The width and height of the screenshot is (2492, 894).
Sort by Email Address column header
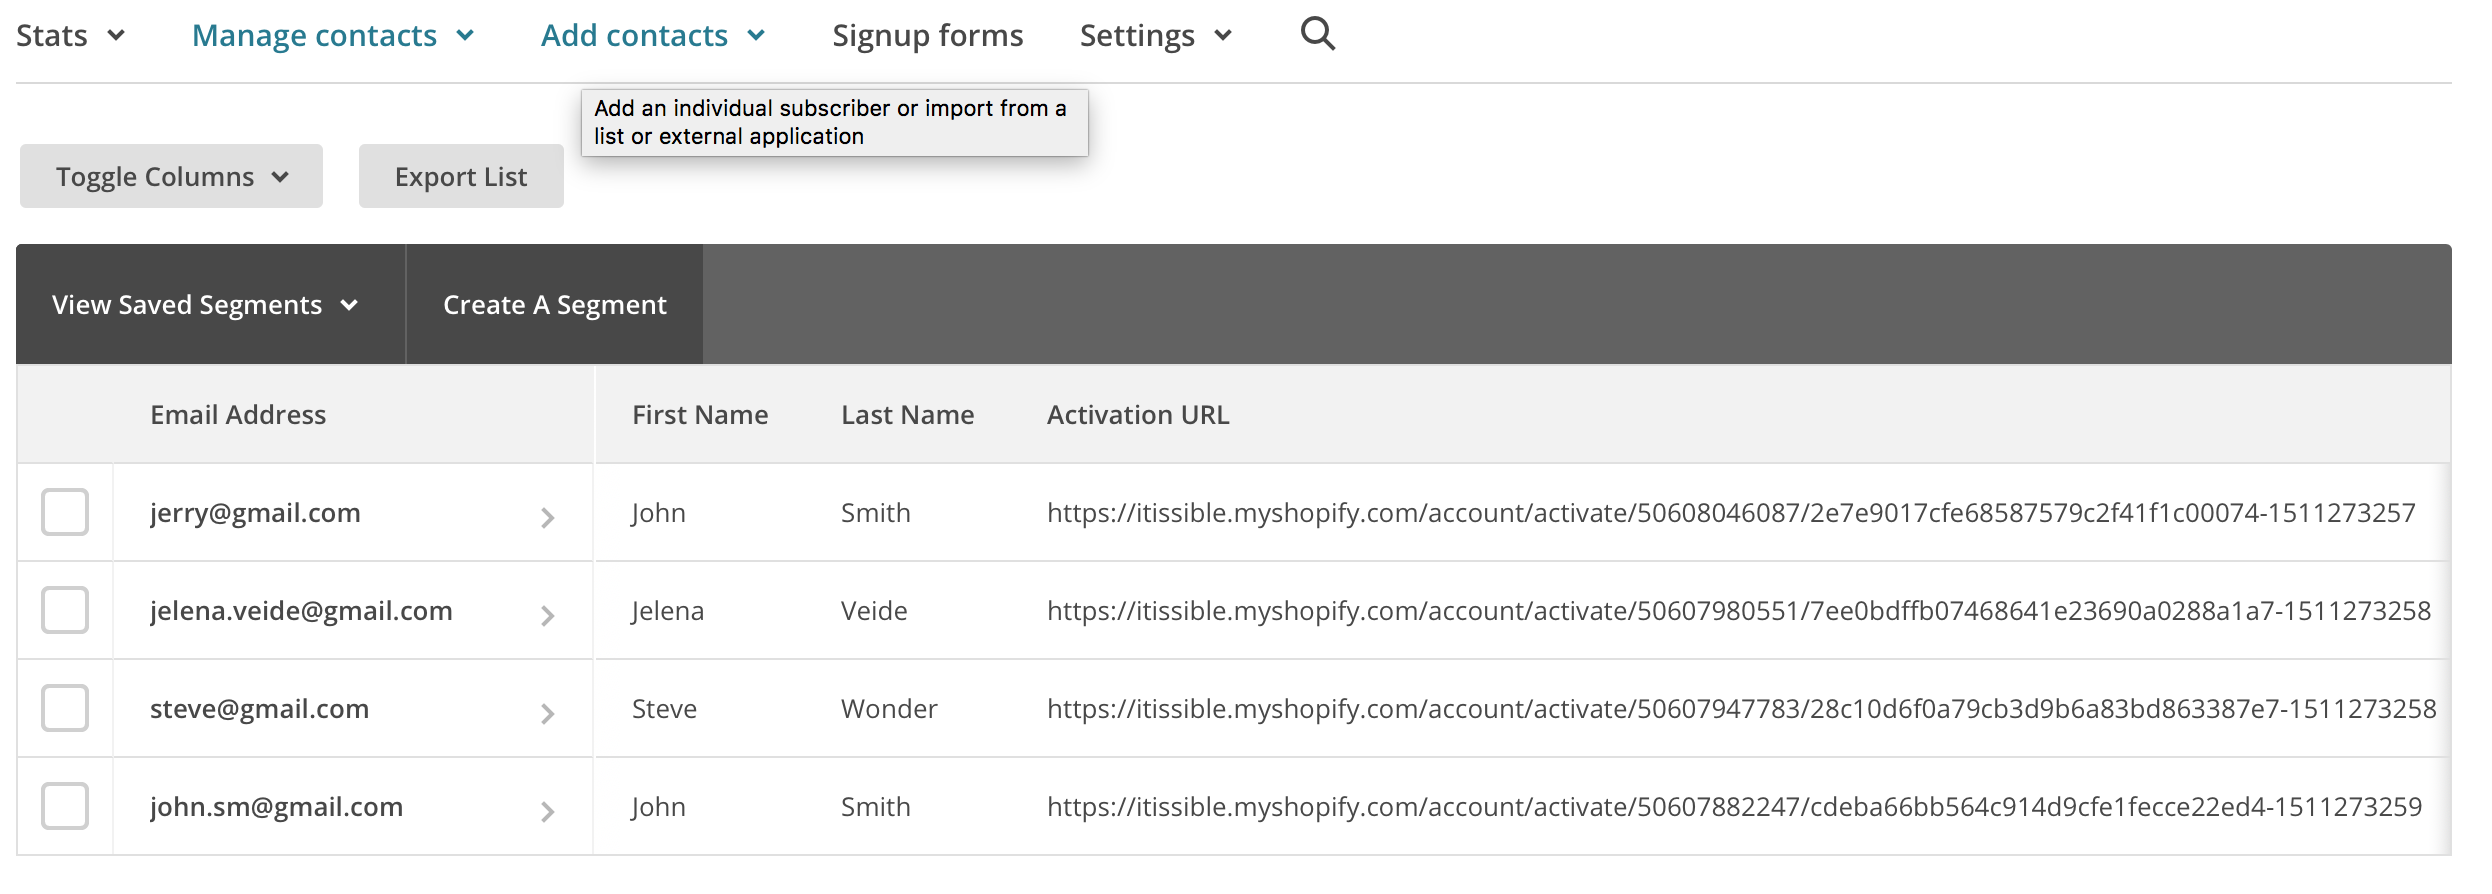point(238,415)
